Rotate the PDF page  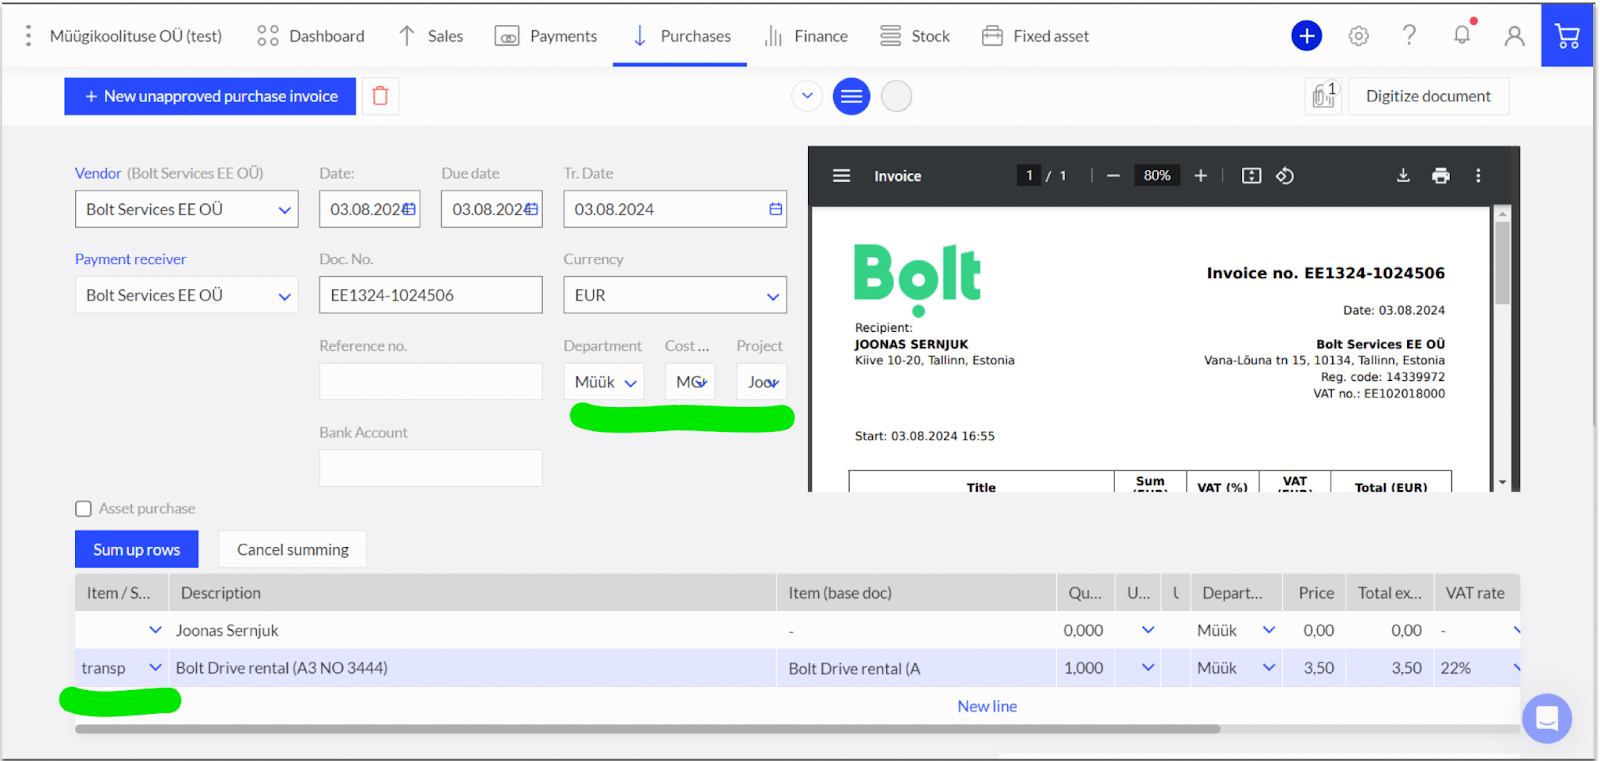pos(1285,176)
